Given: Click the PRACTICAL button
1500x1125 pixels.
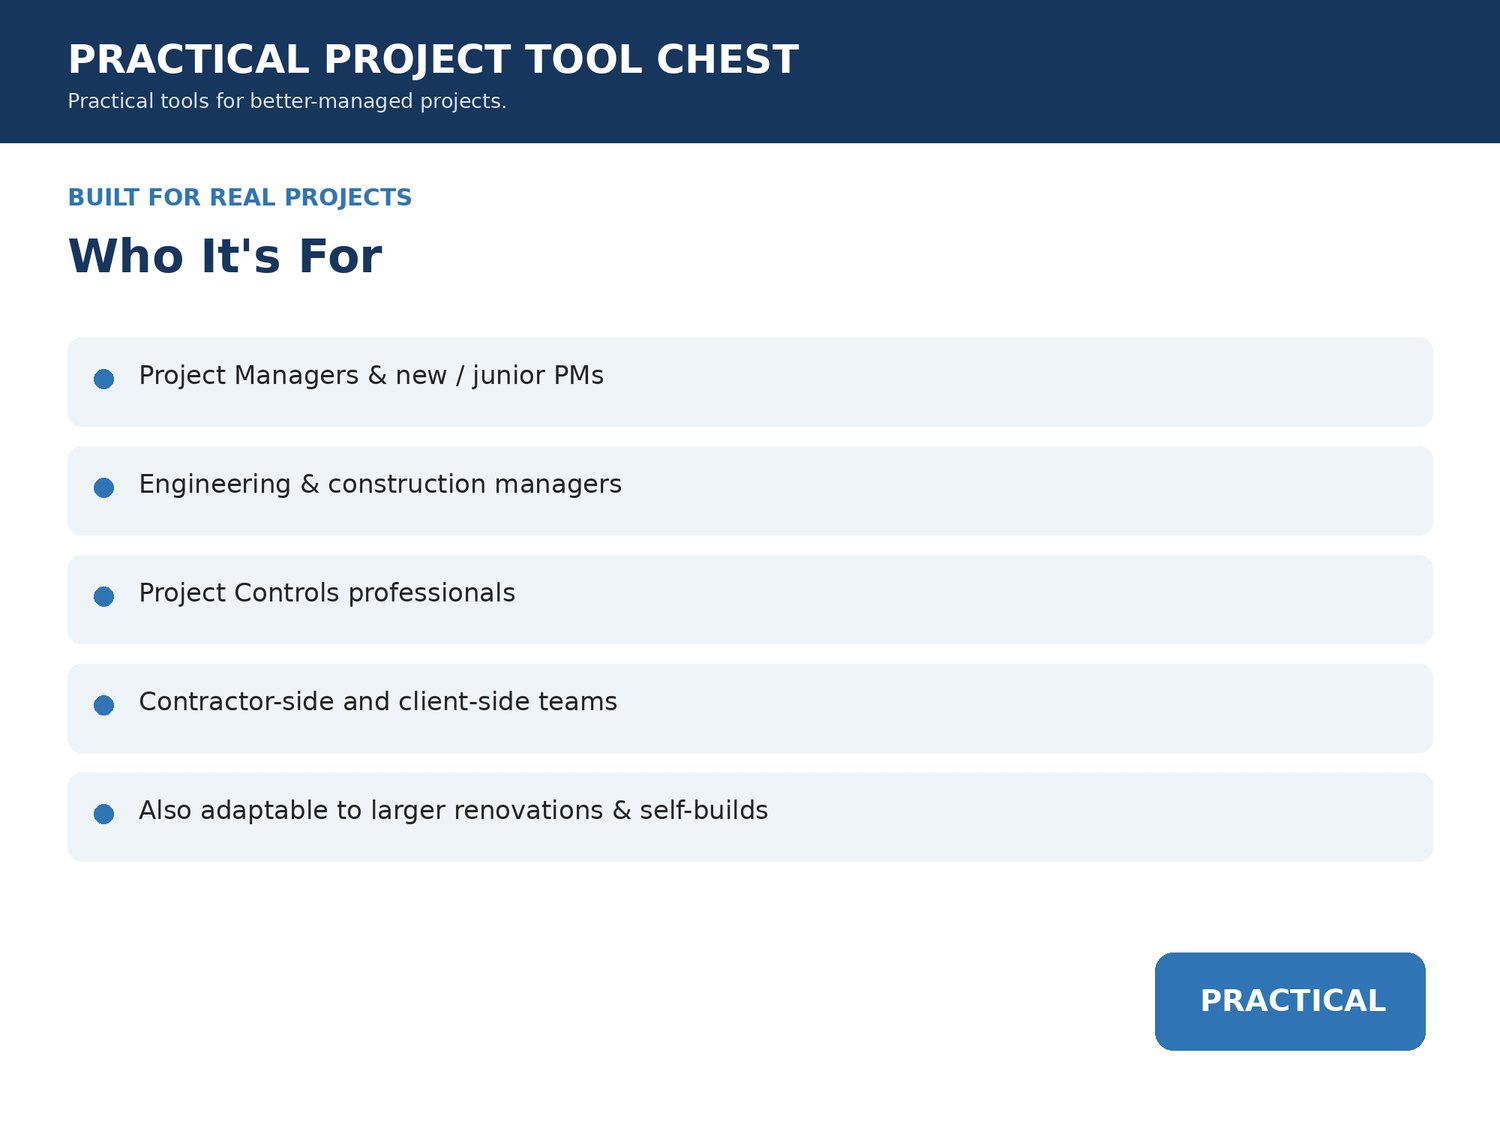Looking at the screenshot, I should point(1290,1001).
